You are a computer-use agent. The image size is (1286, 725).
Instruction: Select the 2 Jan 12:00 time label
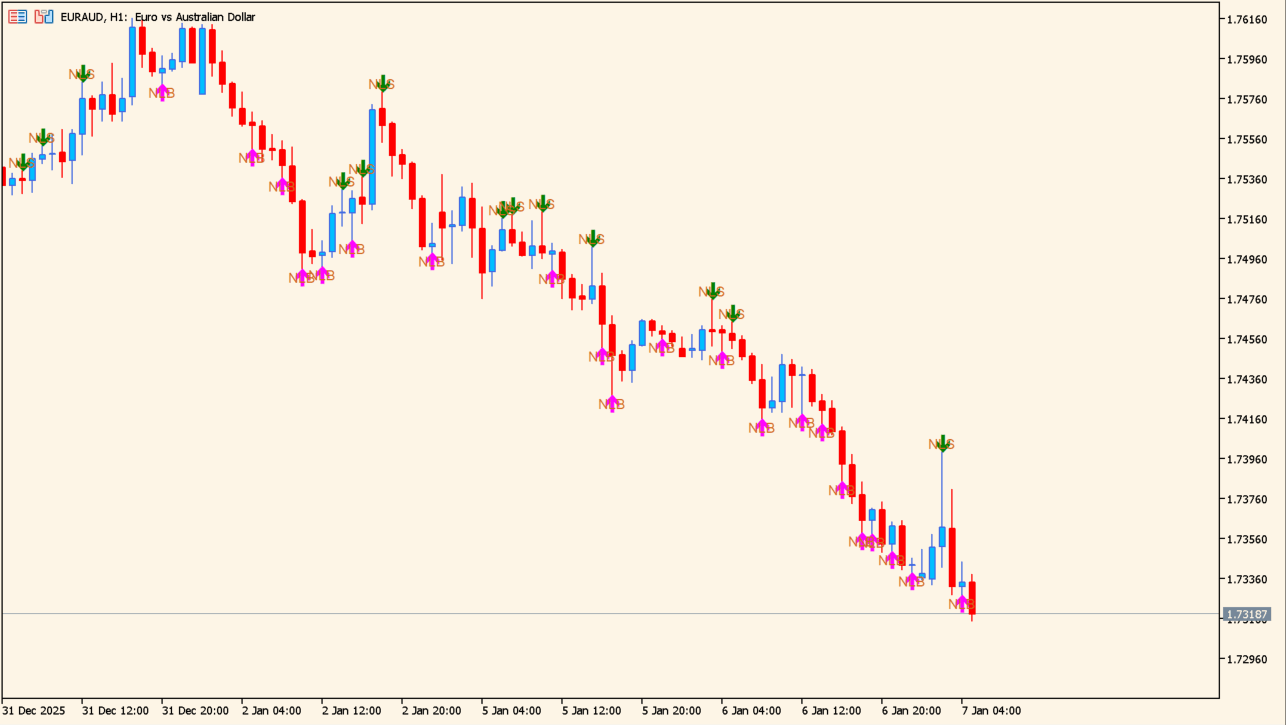tap(351, 711)
